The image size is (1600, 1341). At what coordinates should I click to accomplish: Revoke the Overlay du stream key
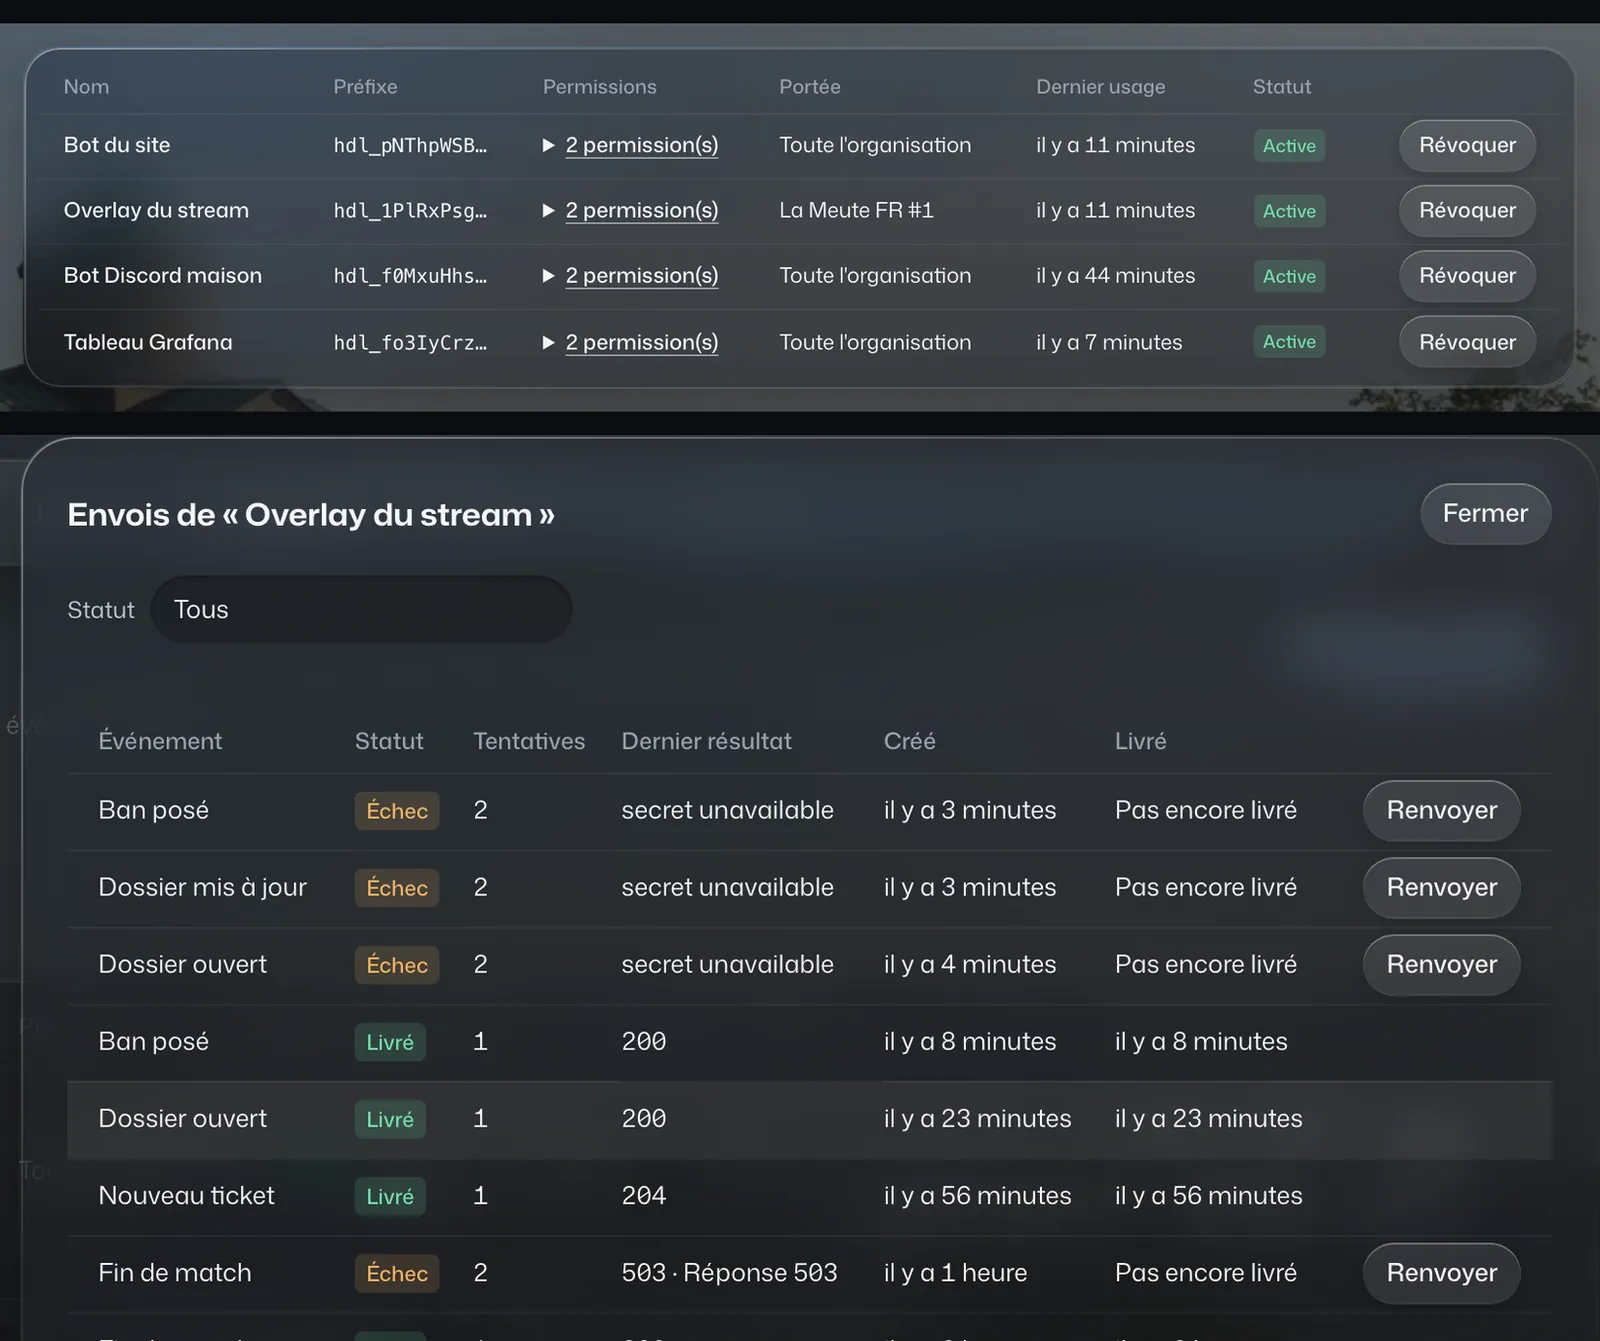(1467, 210)
